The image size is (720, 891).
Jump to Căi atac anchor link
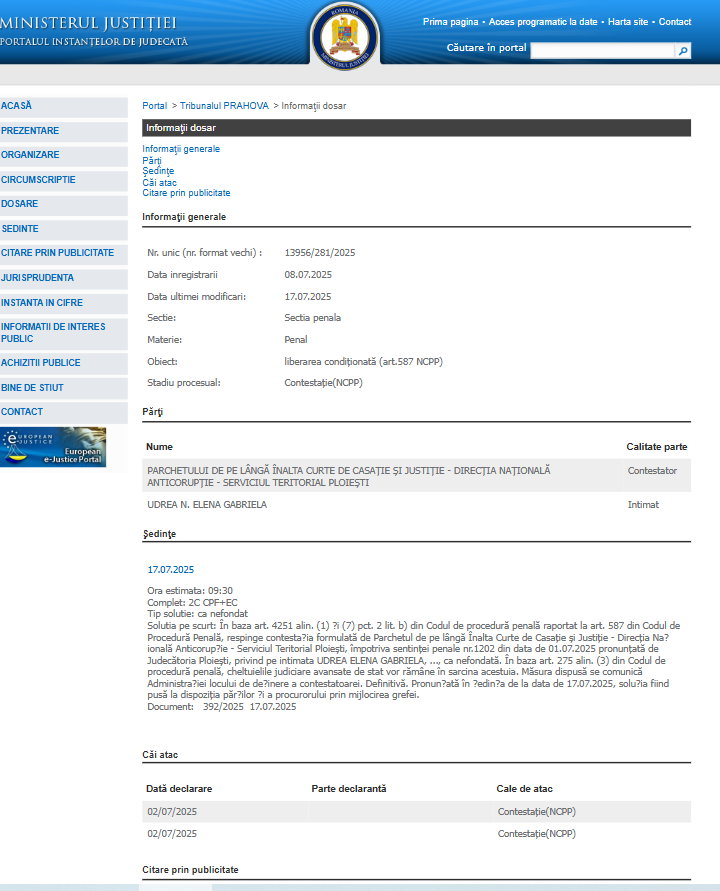click(159, 182)
